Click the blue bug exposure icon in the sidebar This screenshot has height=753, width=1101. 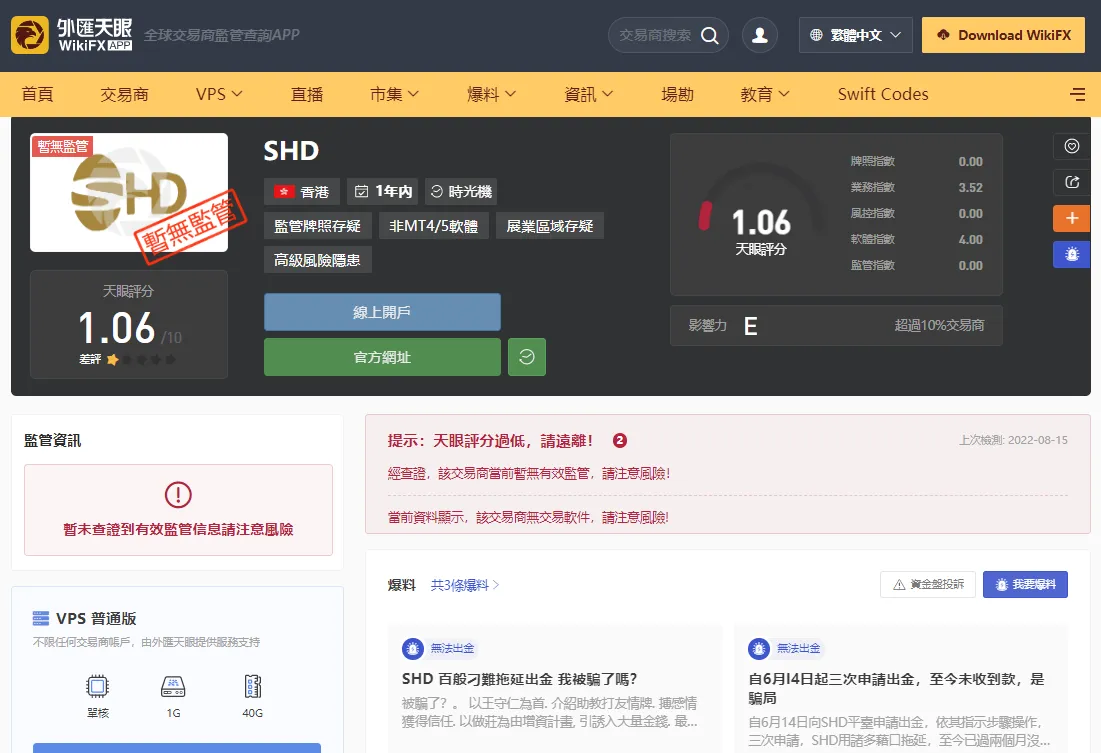click(x=1072, y=254)
